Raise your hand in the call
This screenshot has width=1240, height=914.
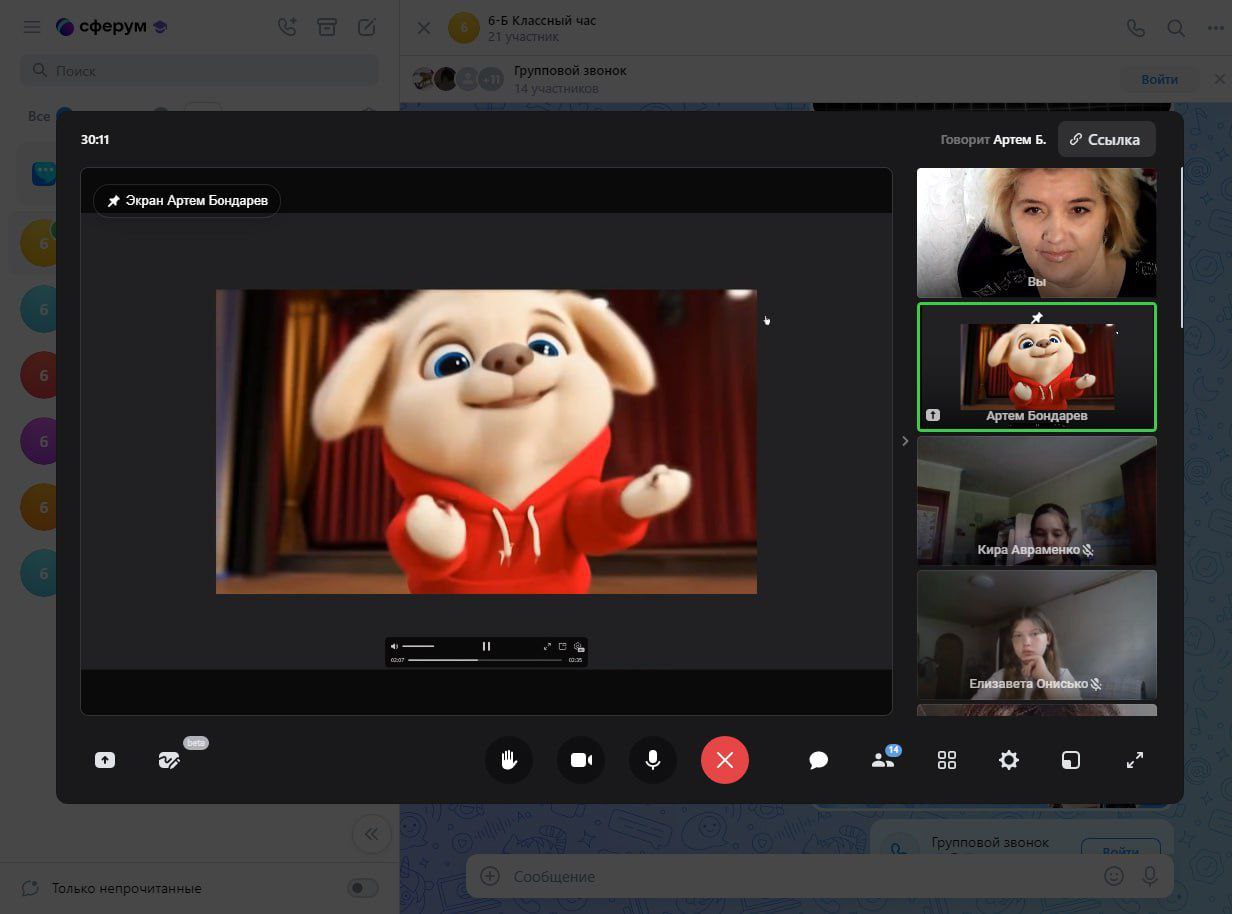tap(509, 760)
